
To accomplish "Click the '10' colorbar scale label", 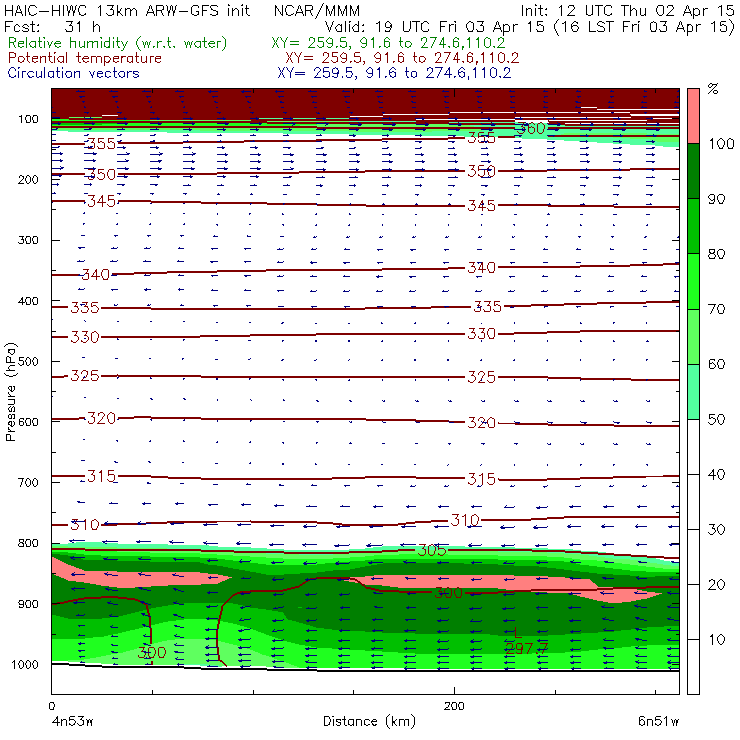I will point(716,639).
